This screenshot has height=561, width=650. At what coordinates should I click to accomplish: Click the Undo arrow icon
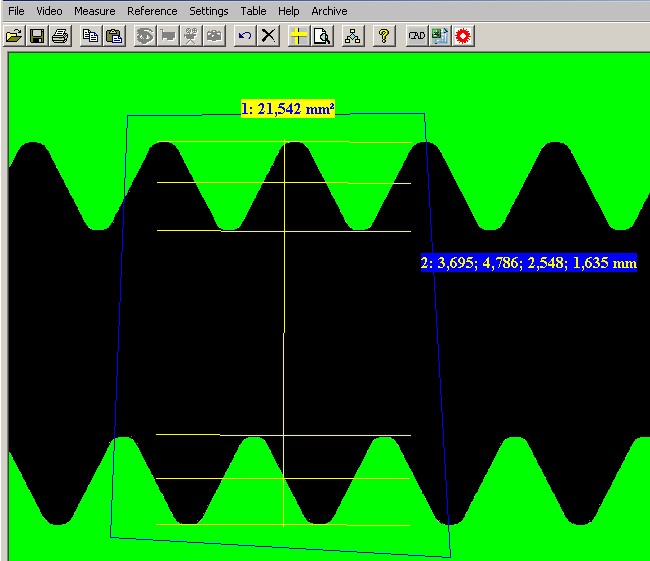pyautogui.click(x=245, y=36)
